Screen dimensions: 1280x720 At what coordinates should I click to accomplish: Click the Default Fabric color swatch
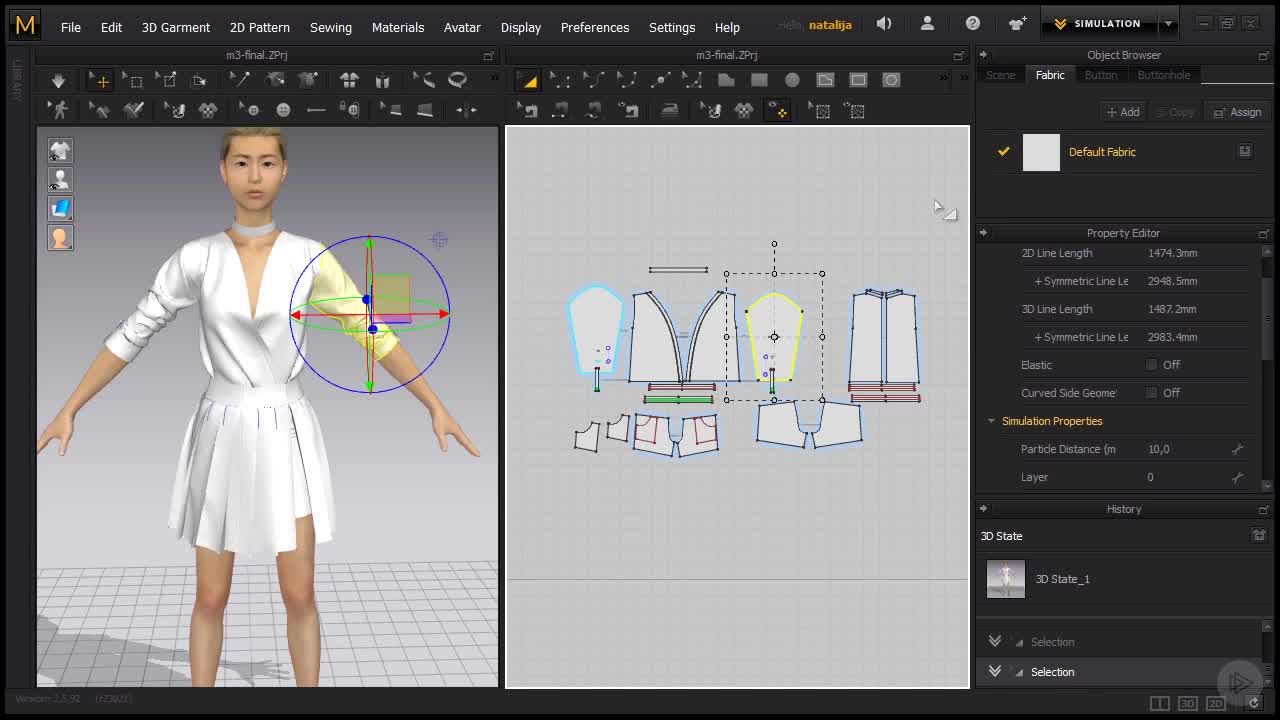click(1041, 152)
